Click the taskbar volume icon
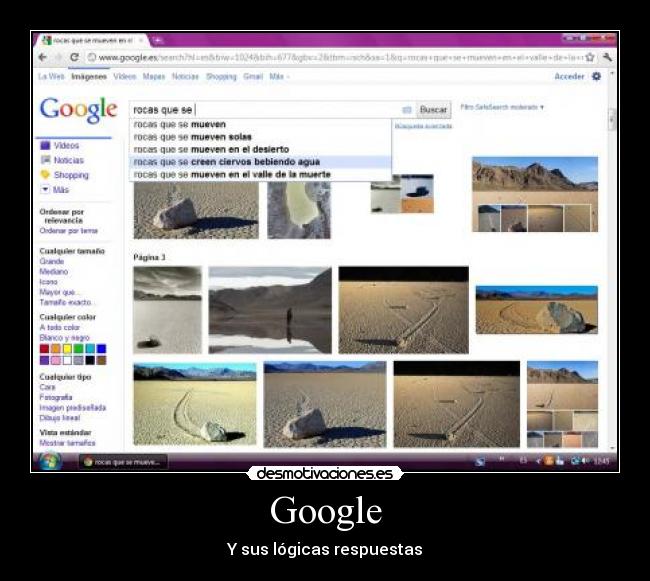The height and width of the screenshot is (581, 650). coord(586,461)
